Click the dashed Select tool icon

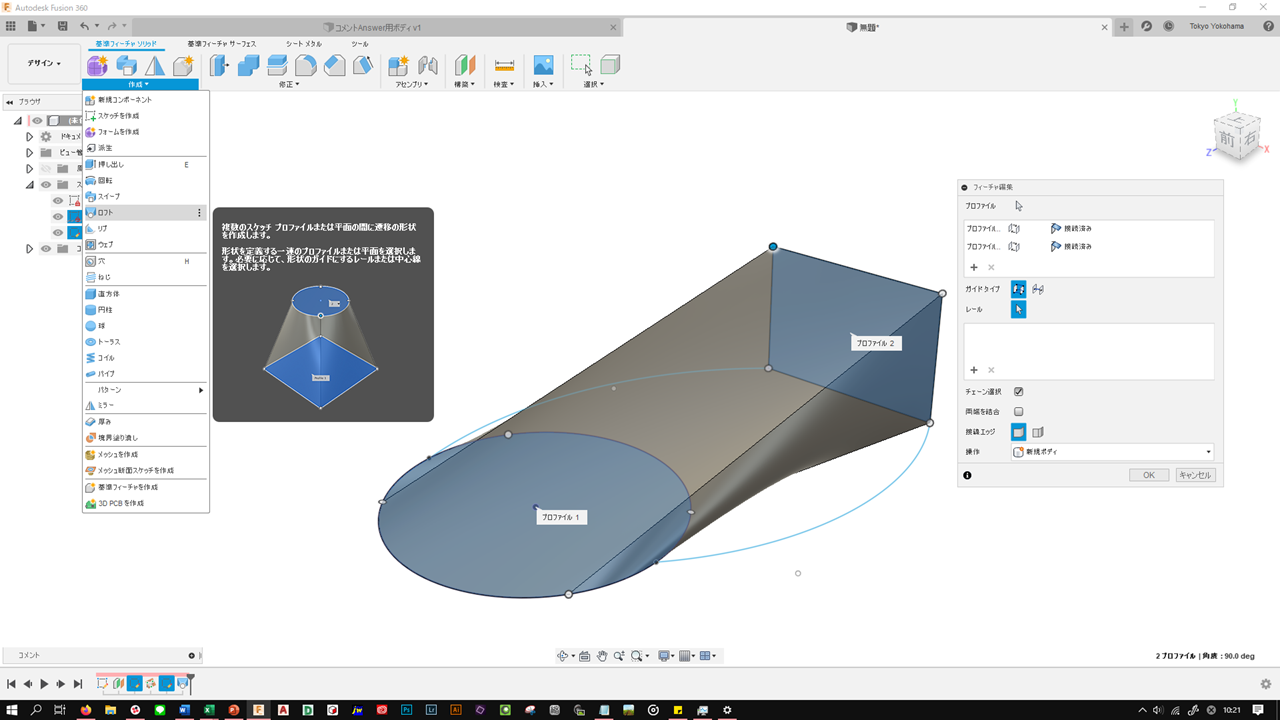pos(581,65)
